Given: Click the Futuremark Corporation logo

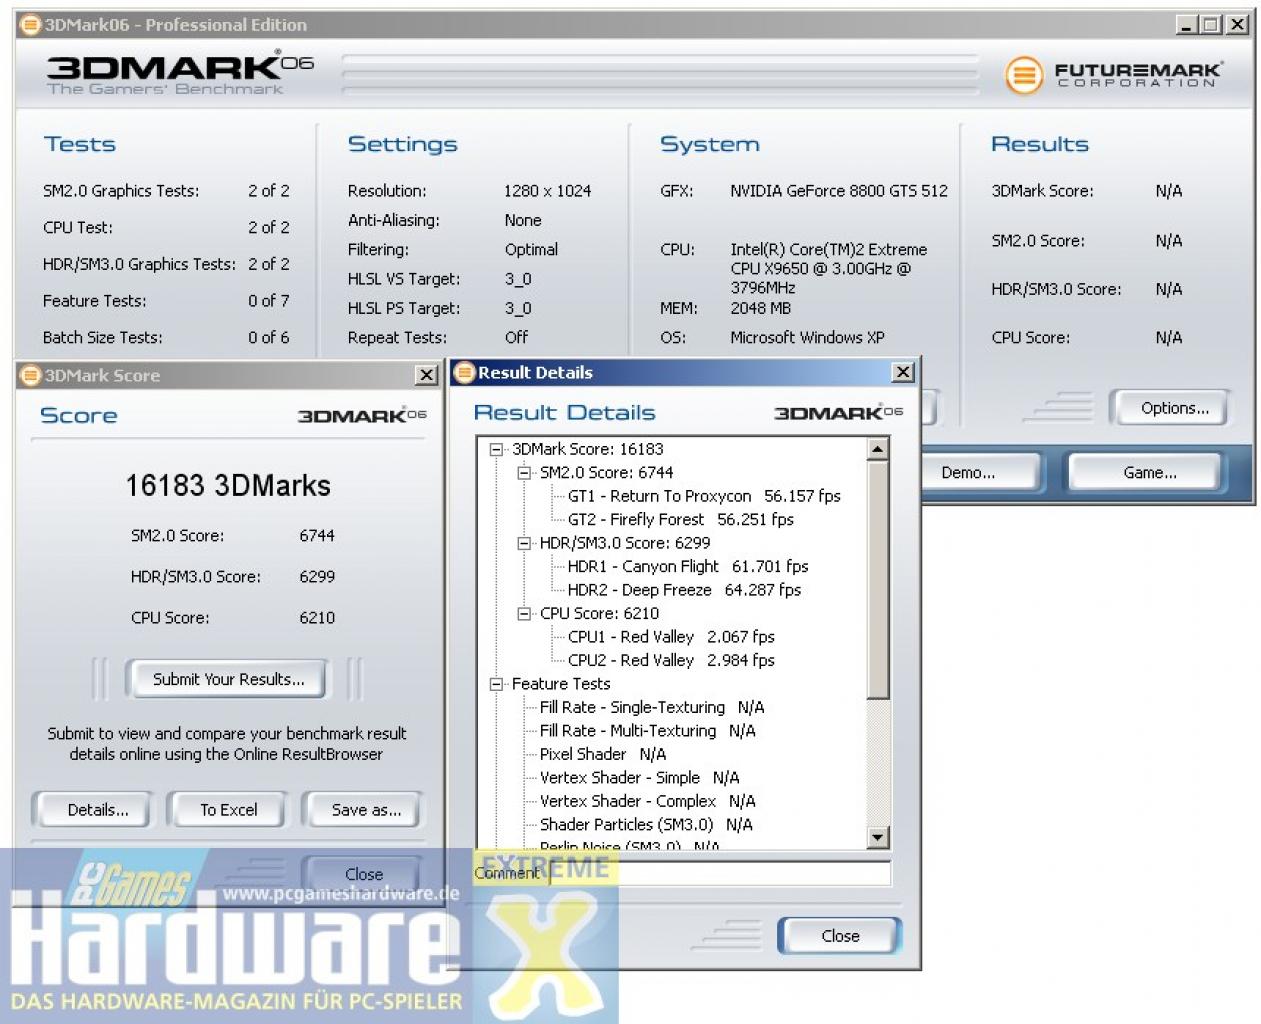Looking at the screenshot, I should [1113, 75].
